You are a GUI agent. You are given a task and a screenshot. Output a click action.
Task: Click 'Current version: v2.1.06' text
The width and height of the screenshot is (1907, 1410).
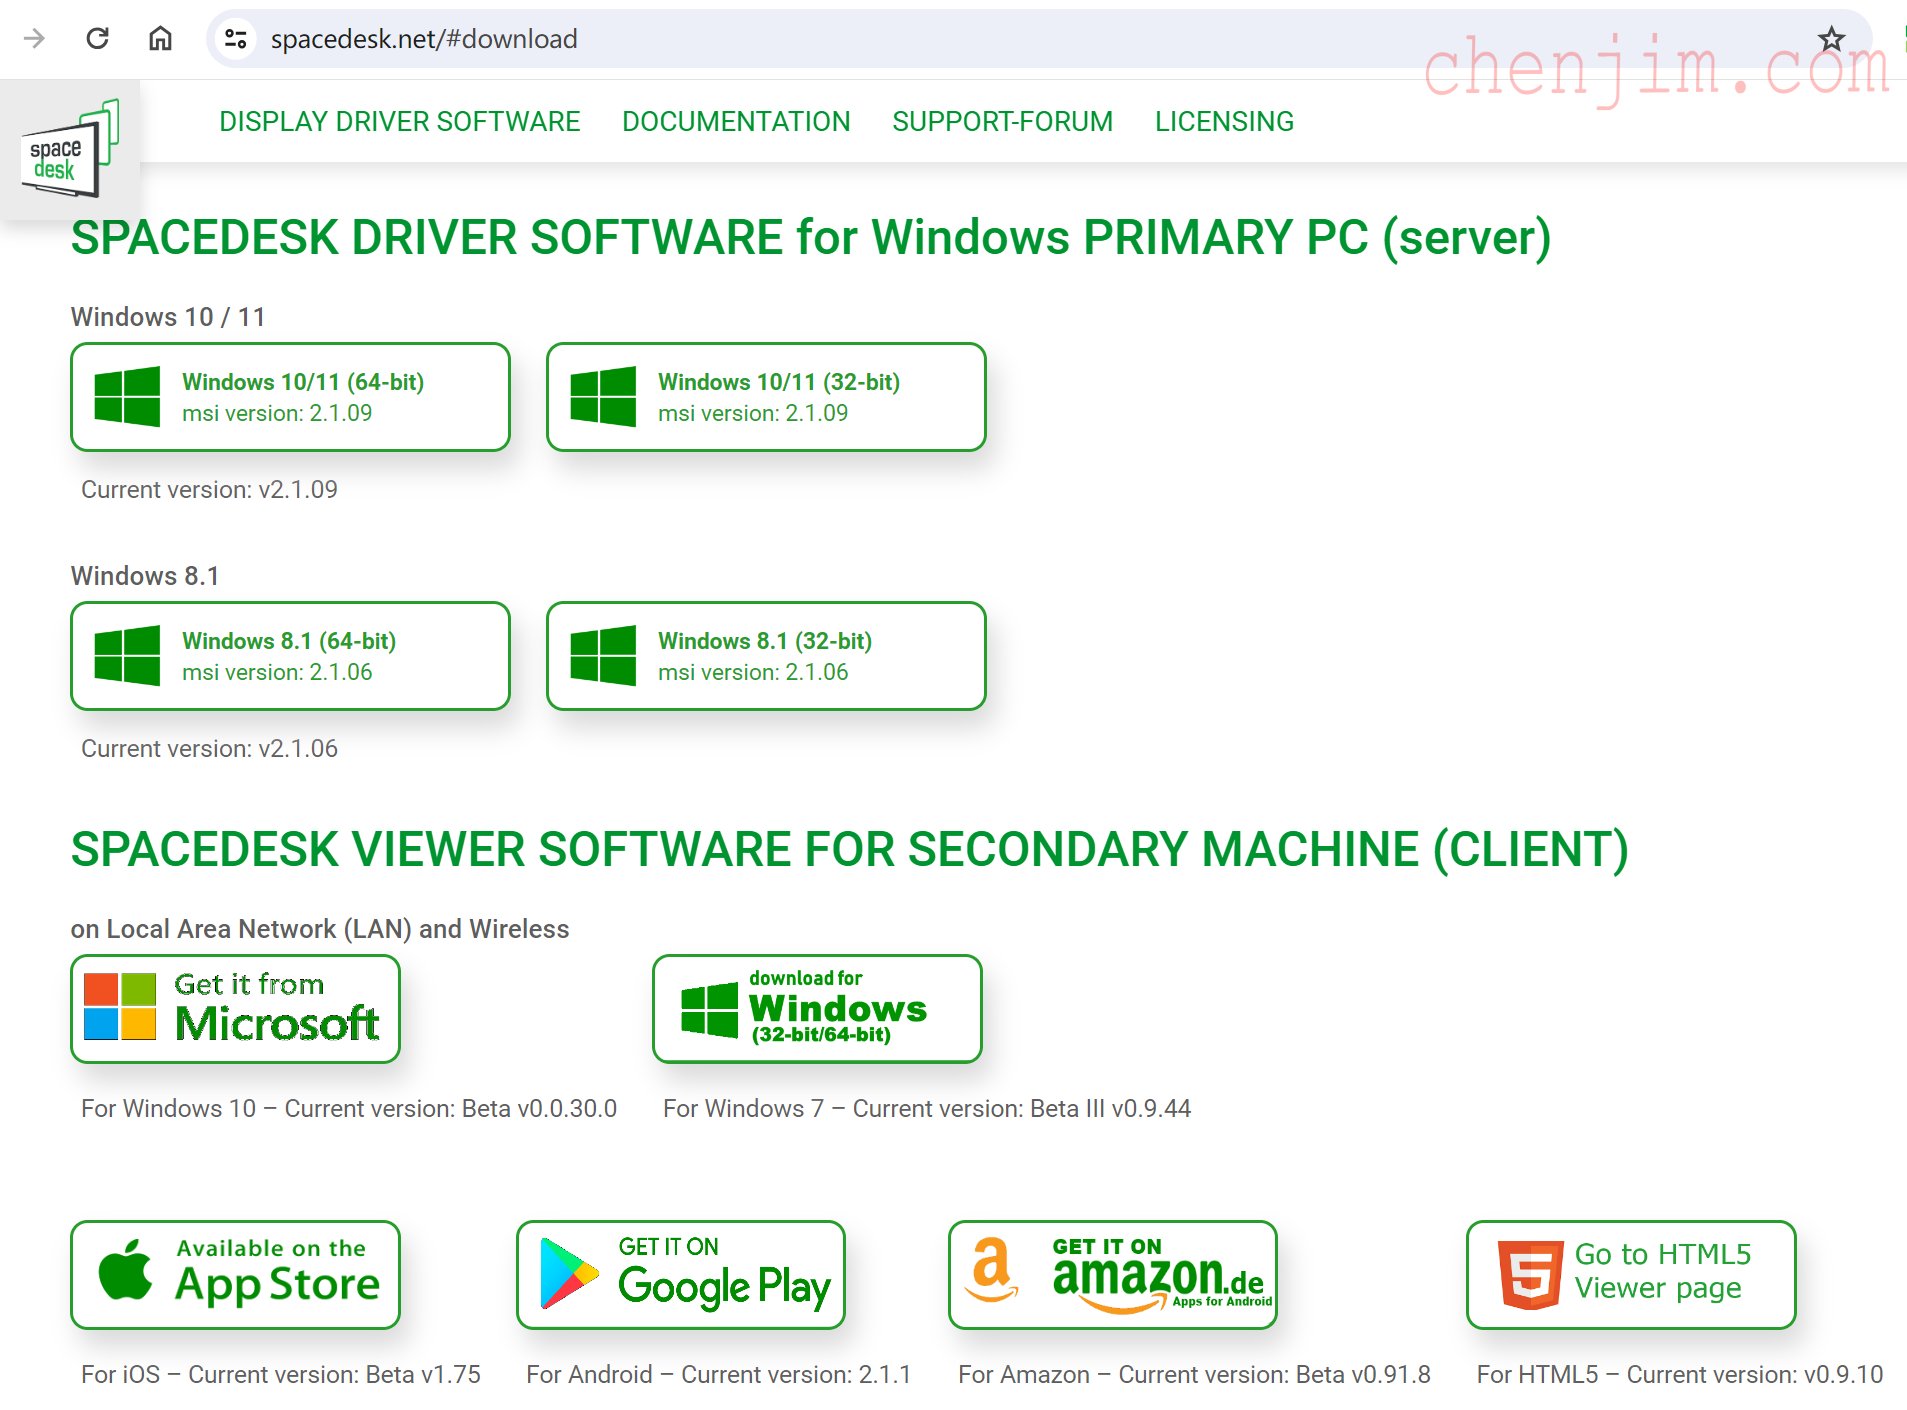(209, 749)
